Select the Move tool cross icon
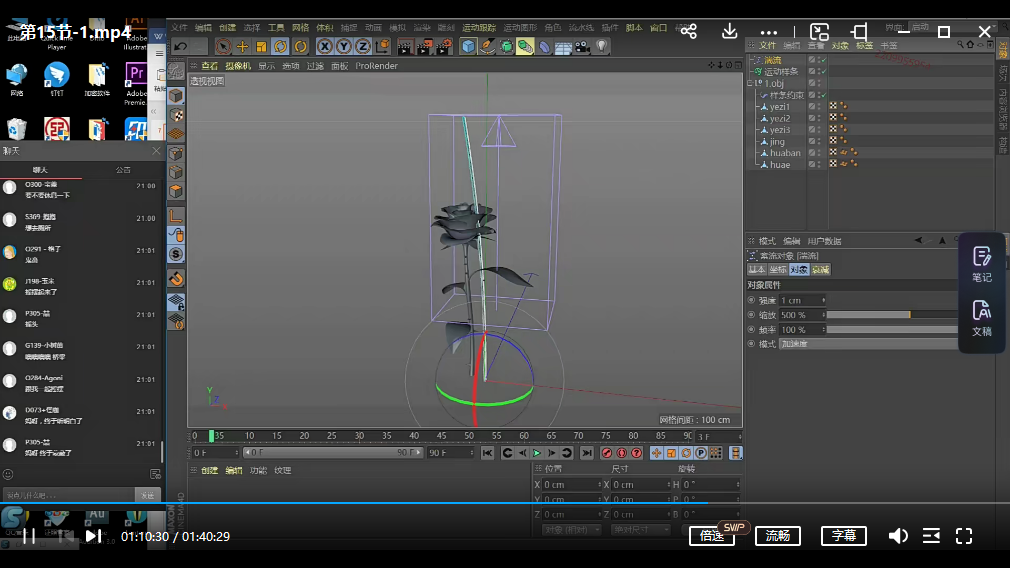Screen dimensions: 1010x568 coord(242,46)
